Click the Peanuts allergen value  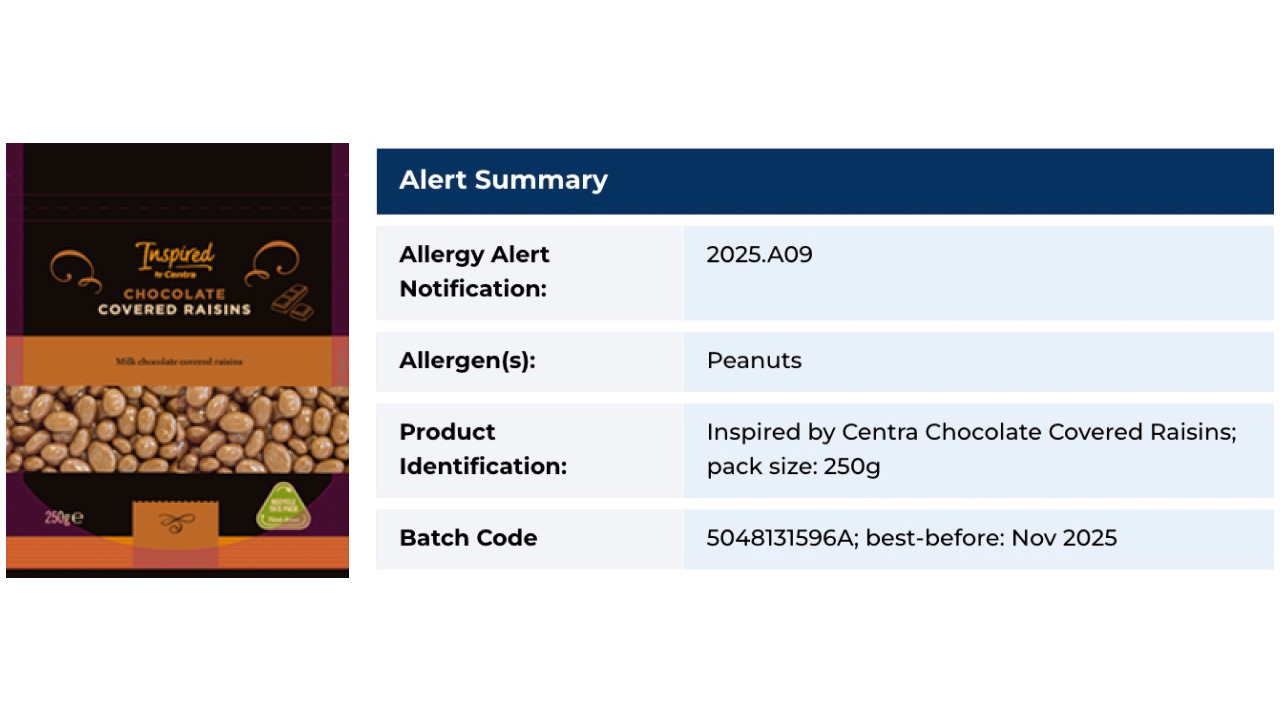coord(754,361)
